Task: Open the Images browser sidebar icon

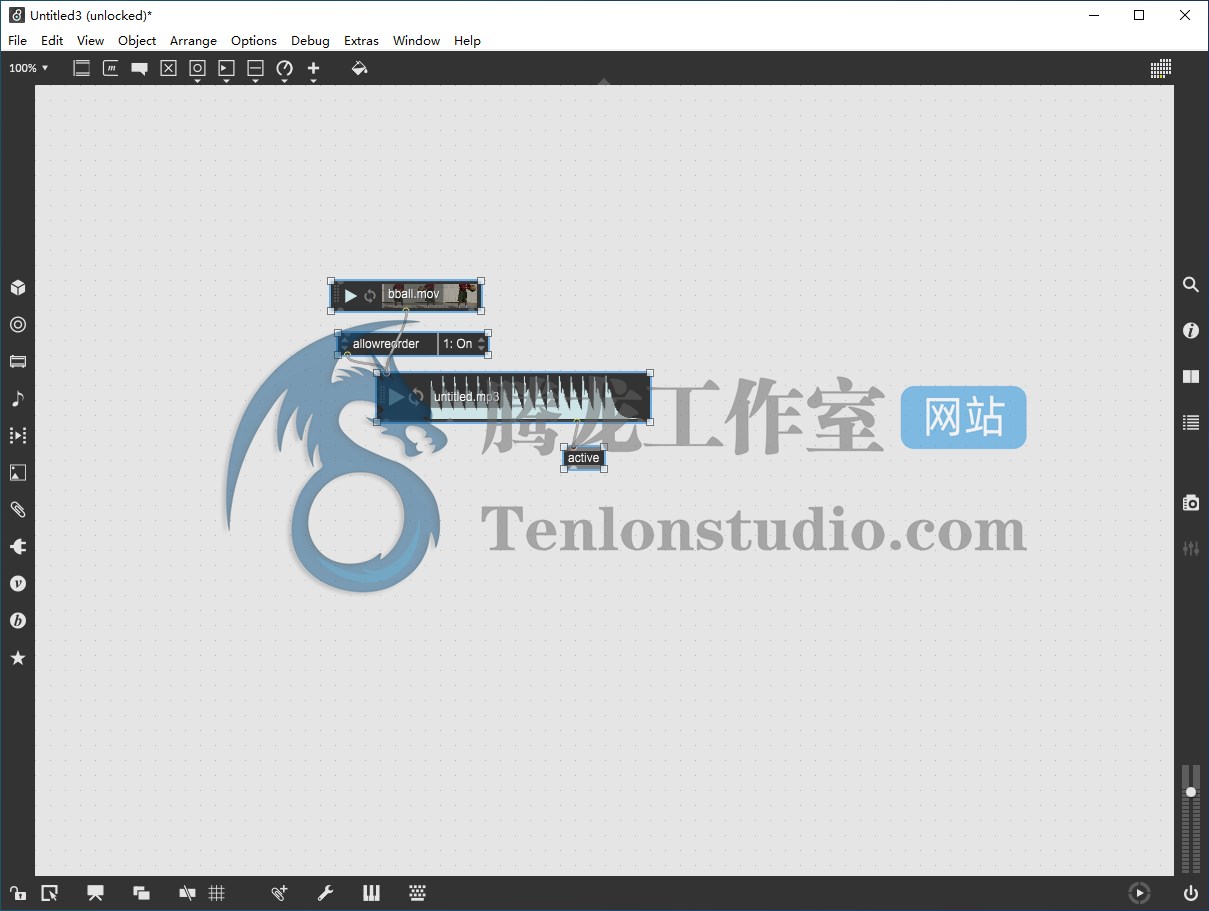Action: click(x=17, y=473)
